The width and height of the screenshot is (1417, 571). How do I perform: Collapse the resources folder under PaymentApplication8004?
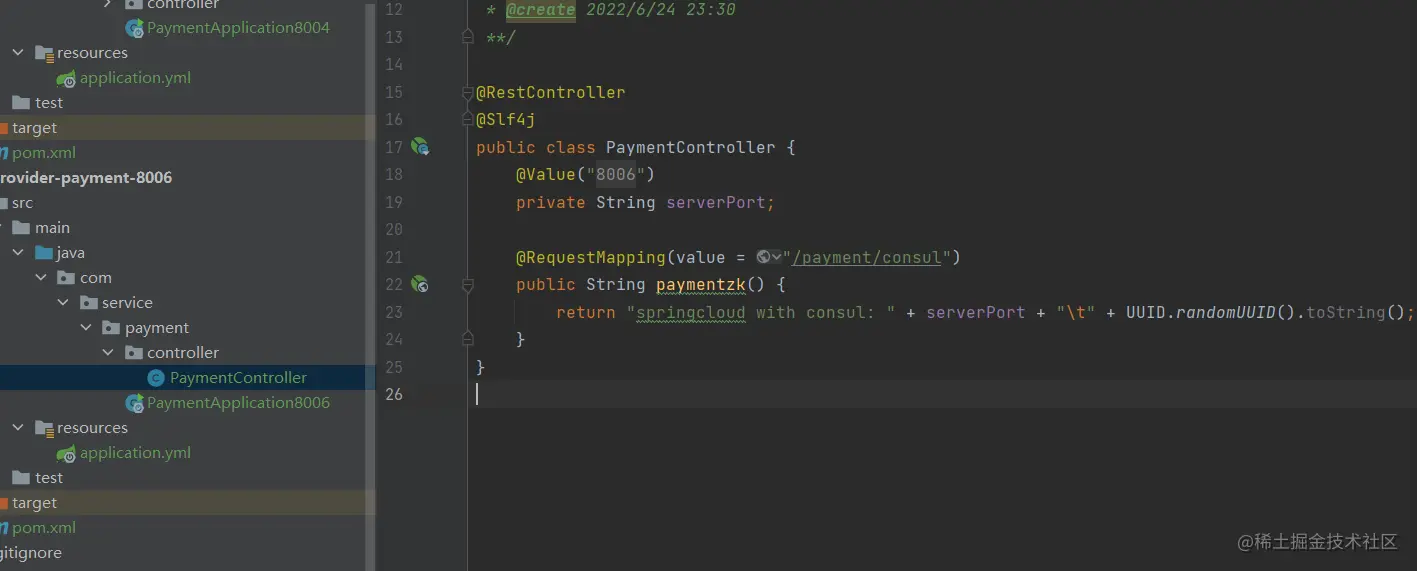point(18,53)
